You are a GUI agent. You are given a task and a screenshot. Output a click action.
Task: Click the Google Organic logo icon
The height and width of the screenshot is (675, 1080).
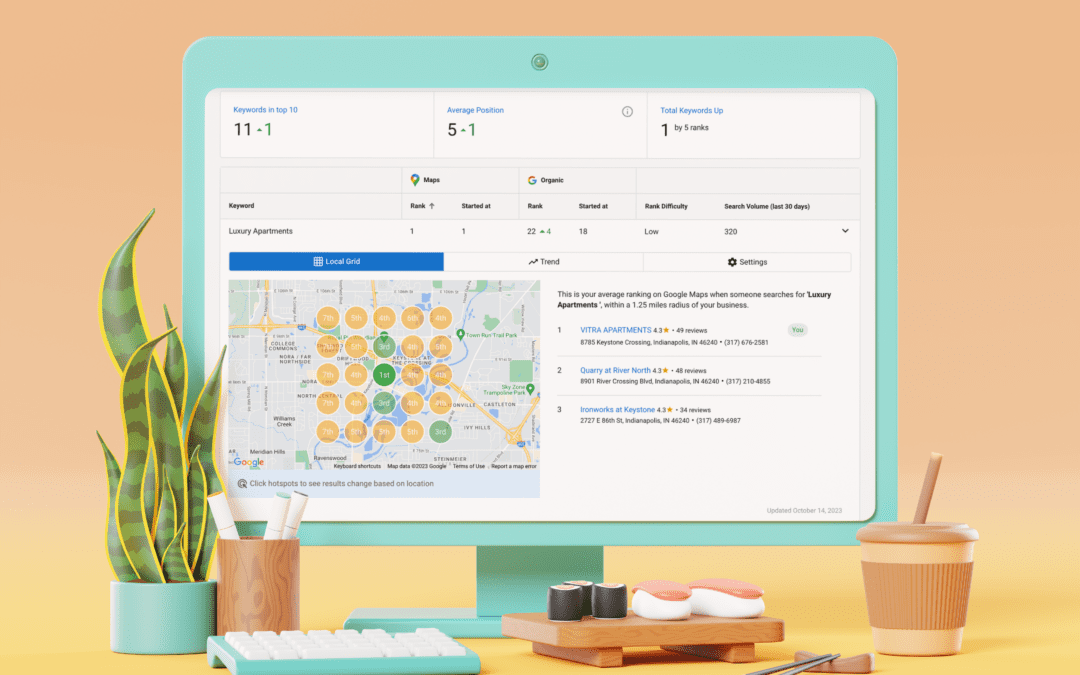pos(533,180)
